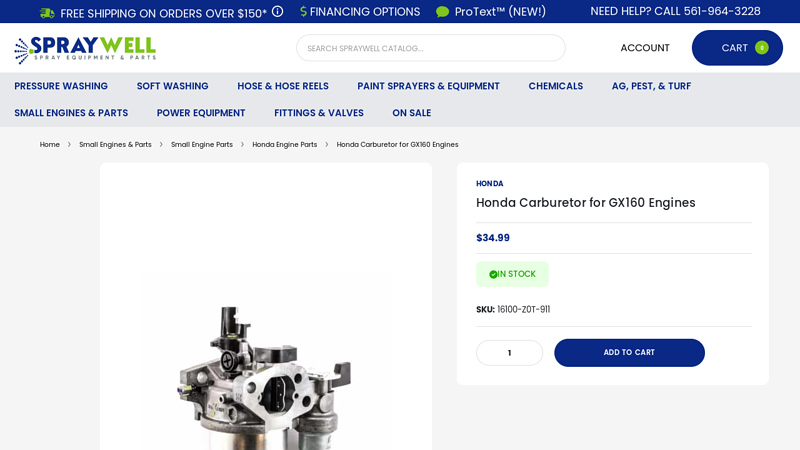Open the Hose & Hose Reels menu
Image resolution: width=800 pixels, height=450 pixels.
pyautogui.click(x=283, y=86)
